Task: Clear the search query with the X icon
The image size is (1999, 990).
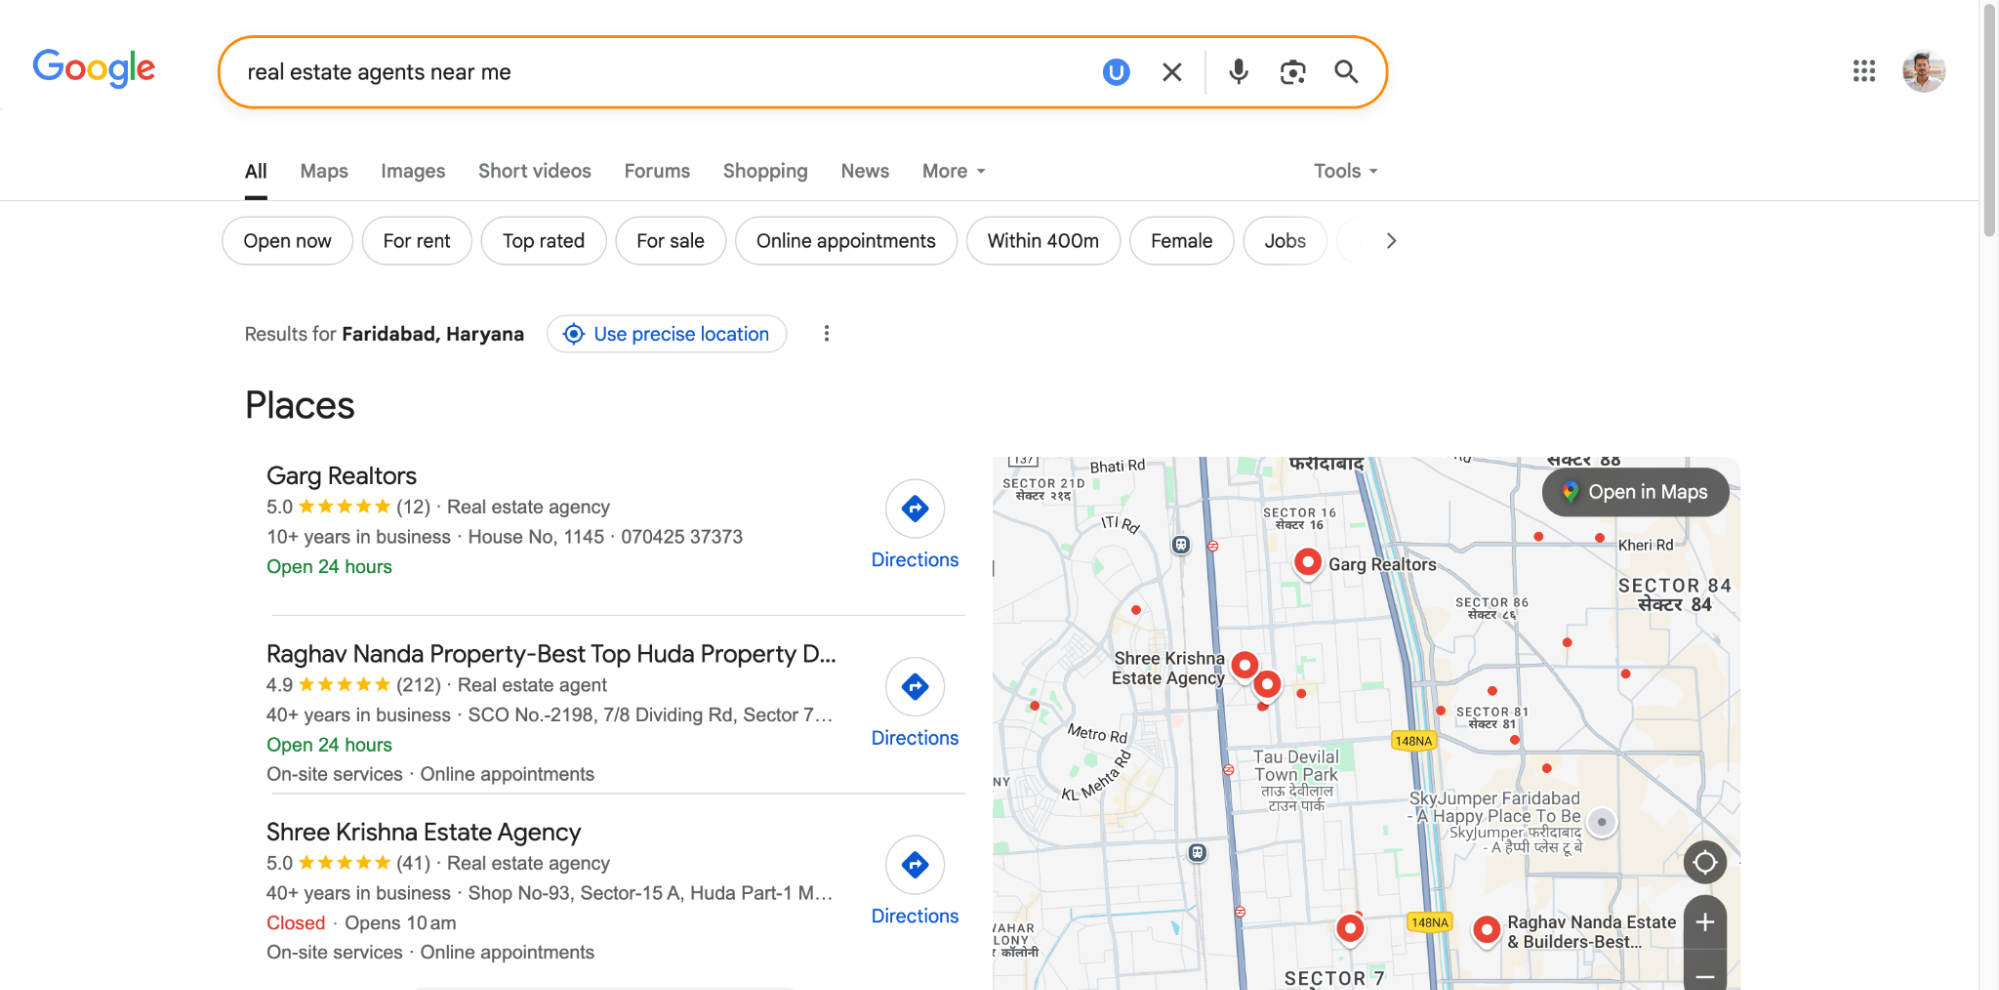Action: tap(1170, 71)
